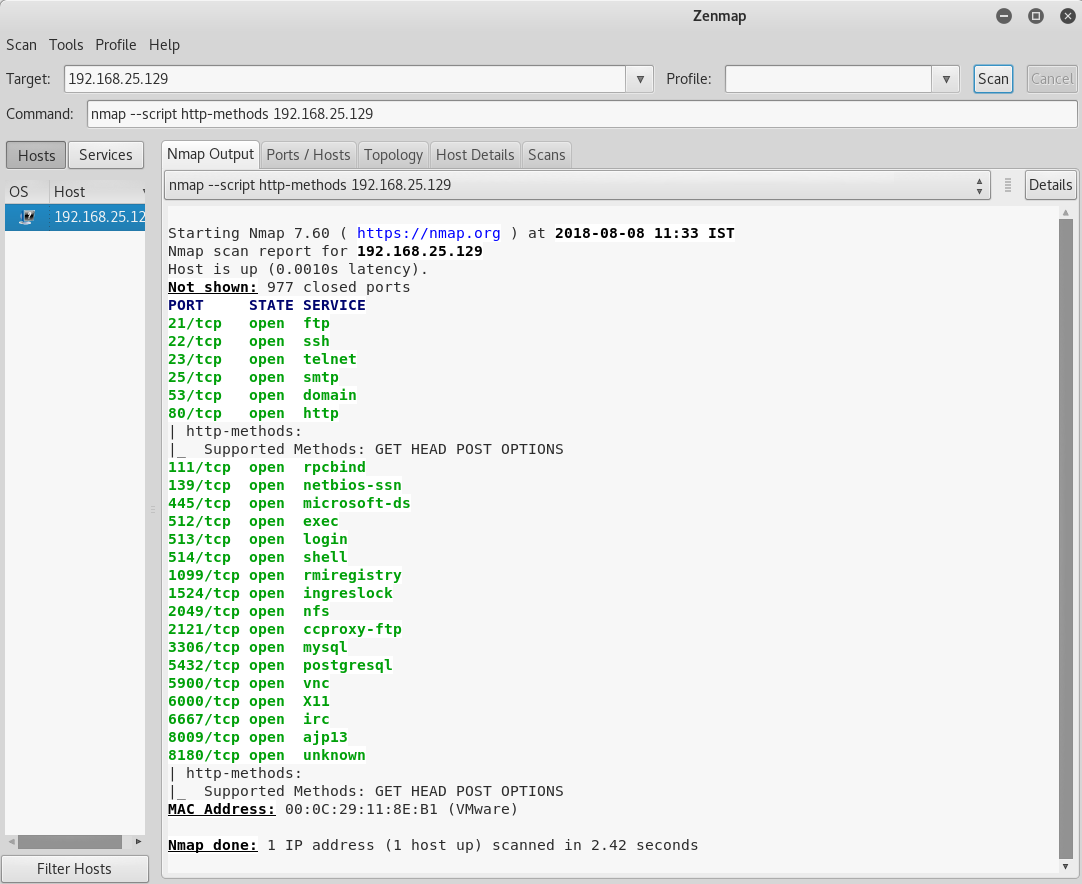The width and height of the screenshot is (1082, 884).
Task: Click in the Target input field
Action: (345, 79)
